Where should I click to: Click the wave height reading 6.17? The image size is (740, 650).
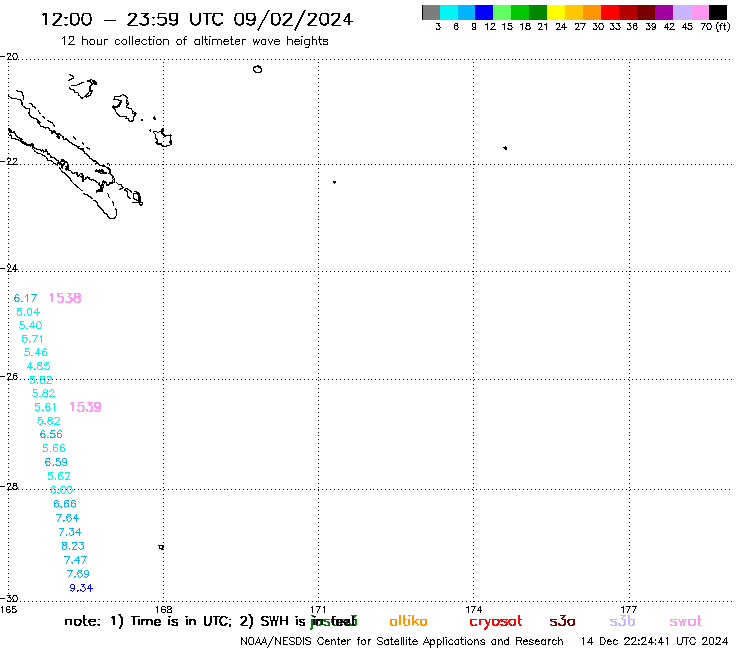point(25,298)
